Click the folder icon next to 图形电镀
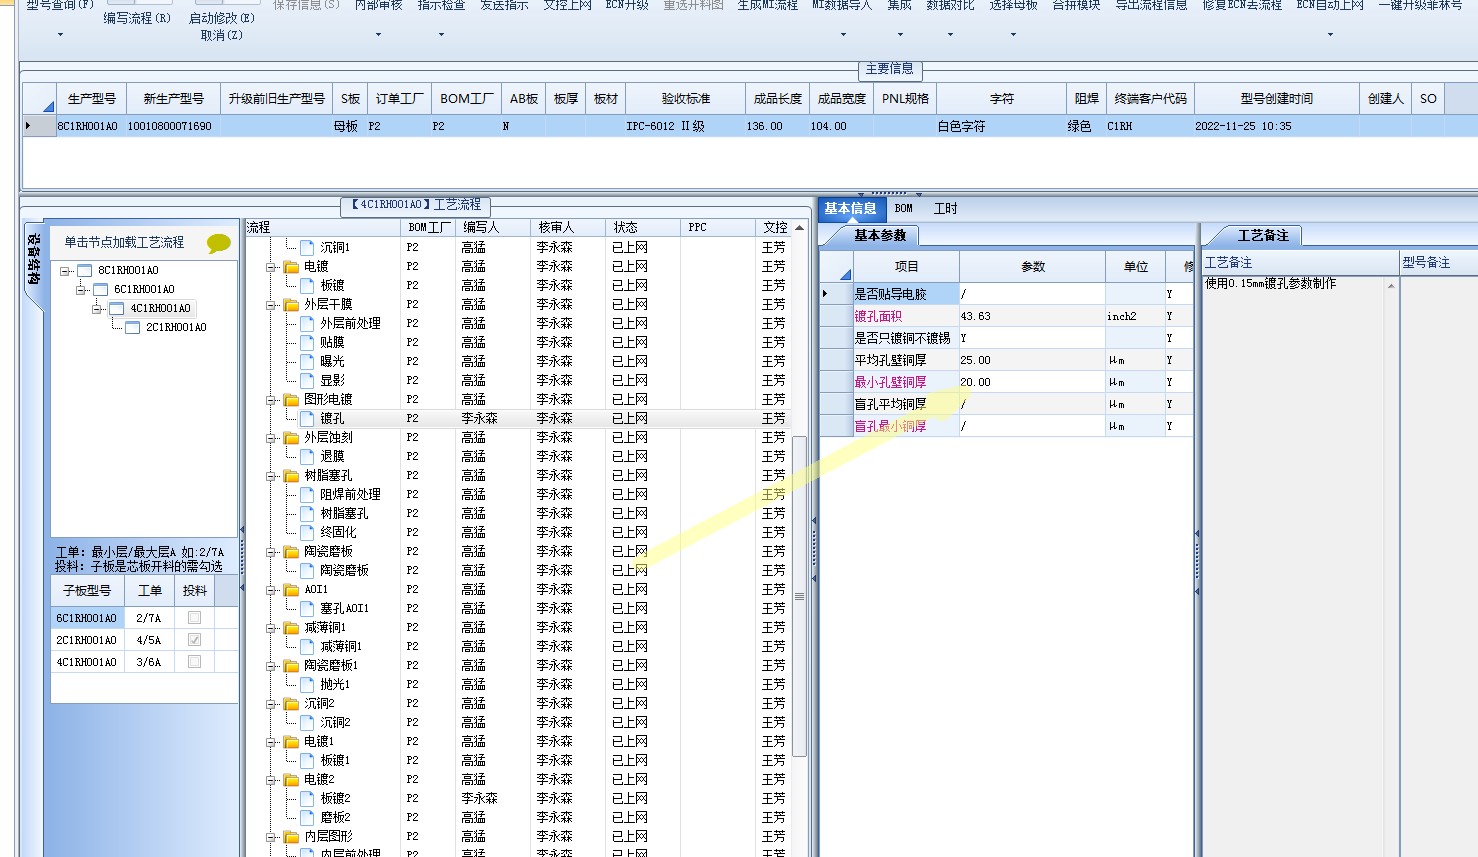The height and width of the screenshot is (857, 1478). (291, 399)
